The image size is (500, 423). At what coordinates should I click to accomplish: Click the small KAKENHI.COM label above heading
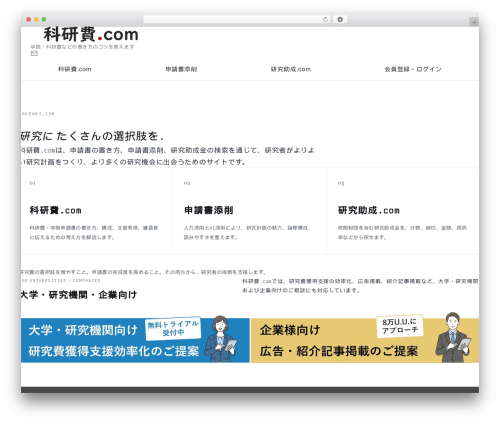pos(38,114)
